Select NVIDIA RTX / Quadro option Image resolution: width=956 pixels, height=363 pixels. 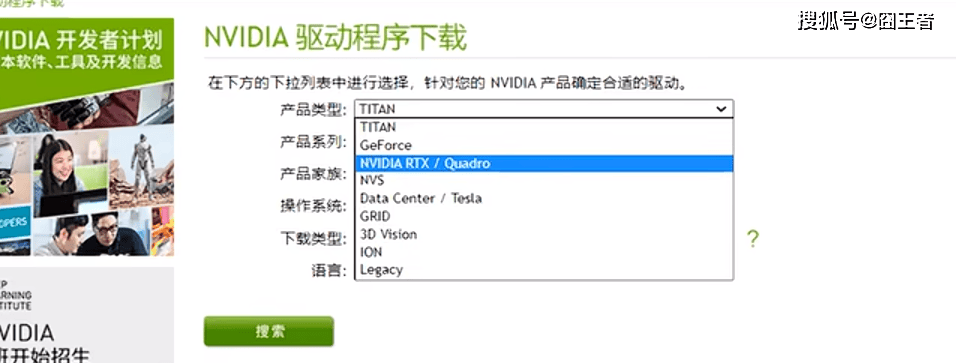click(x=544, y=164)
